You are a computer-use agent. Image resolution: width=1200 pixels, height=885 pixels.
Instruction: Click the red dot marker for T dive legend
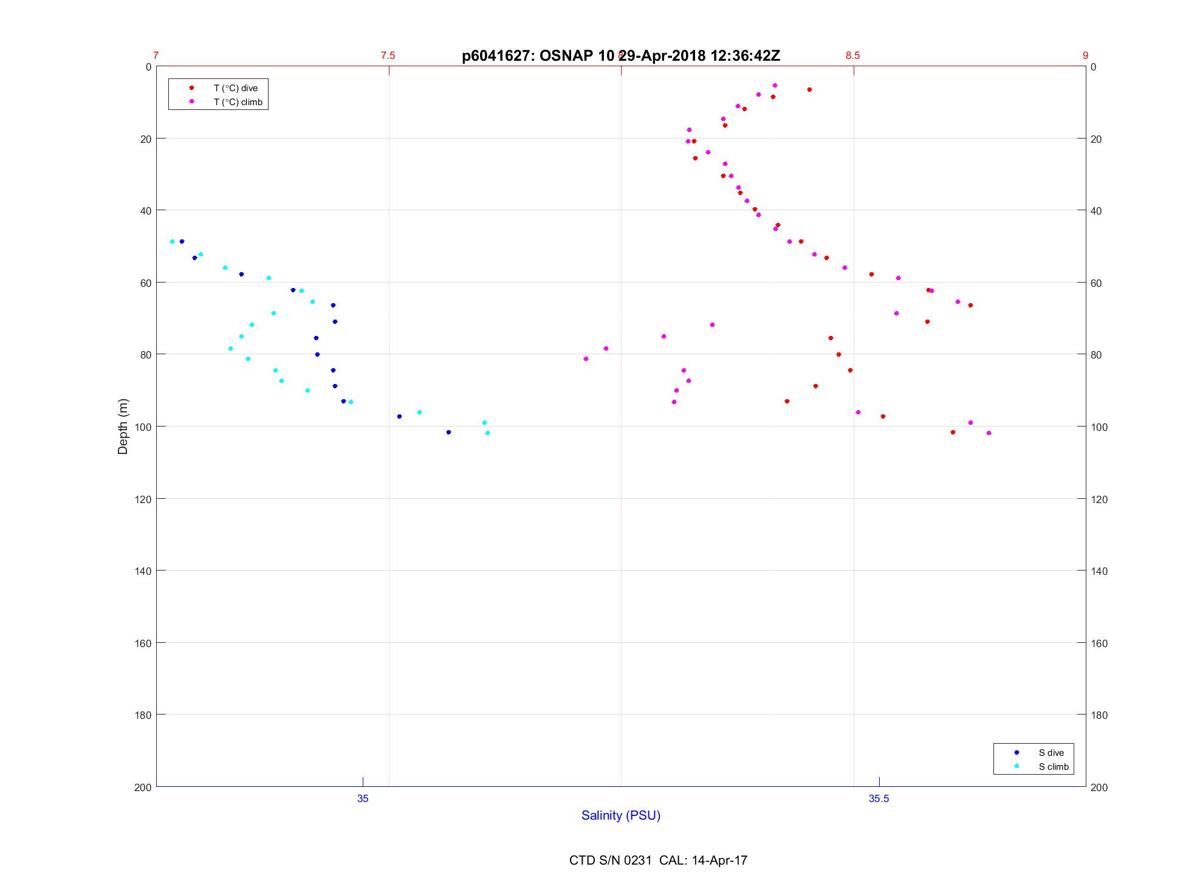[x=192, y=88]
